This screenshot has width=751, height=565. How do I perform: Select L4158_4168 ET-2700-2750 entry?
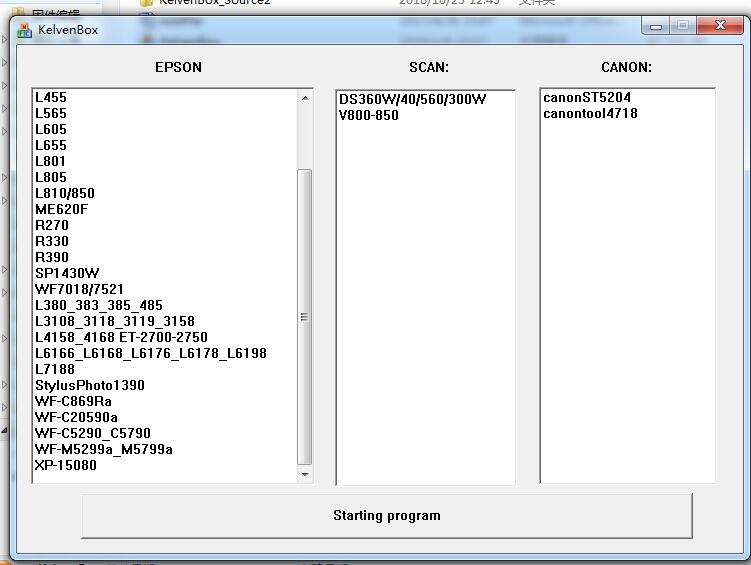point(121,337)
